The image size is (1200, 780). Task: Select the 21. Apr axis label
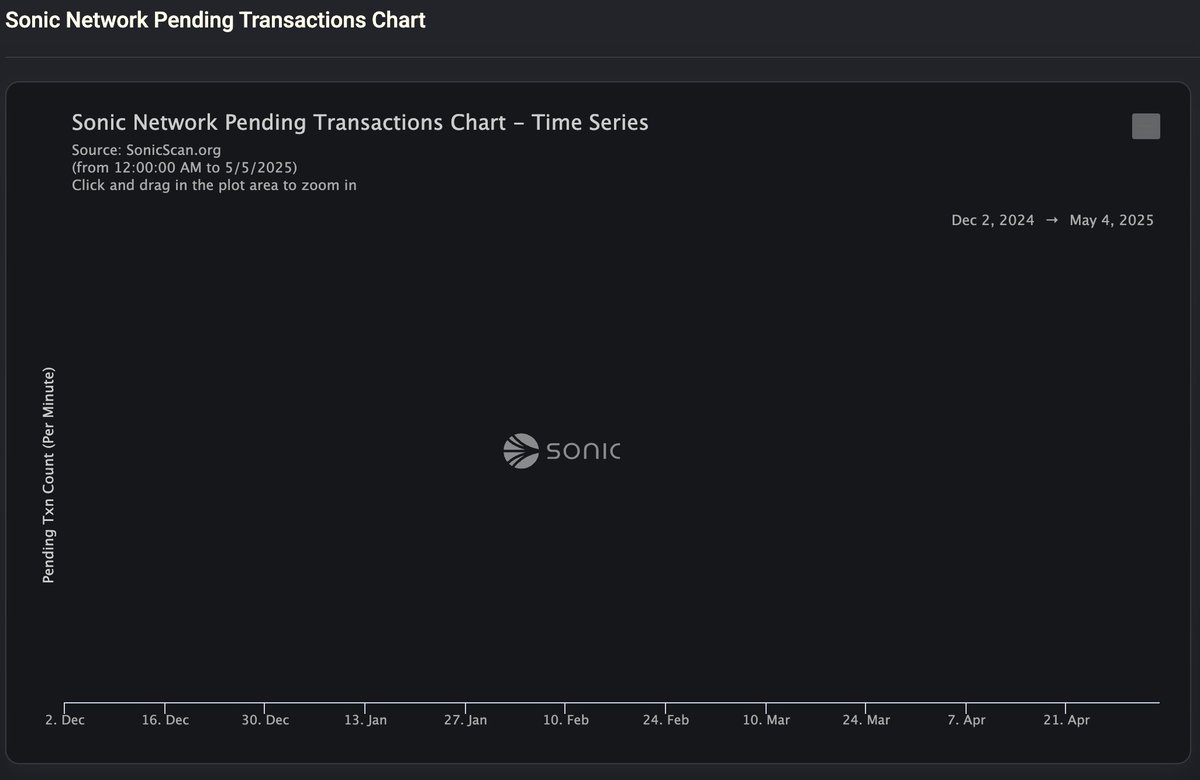[1065, 720]
